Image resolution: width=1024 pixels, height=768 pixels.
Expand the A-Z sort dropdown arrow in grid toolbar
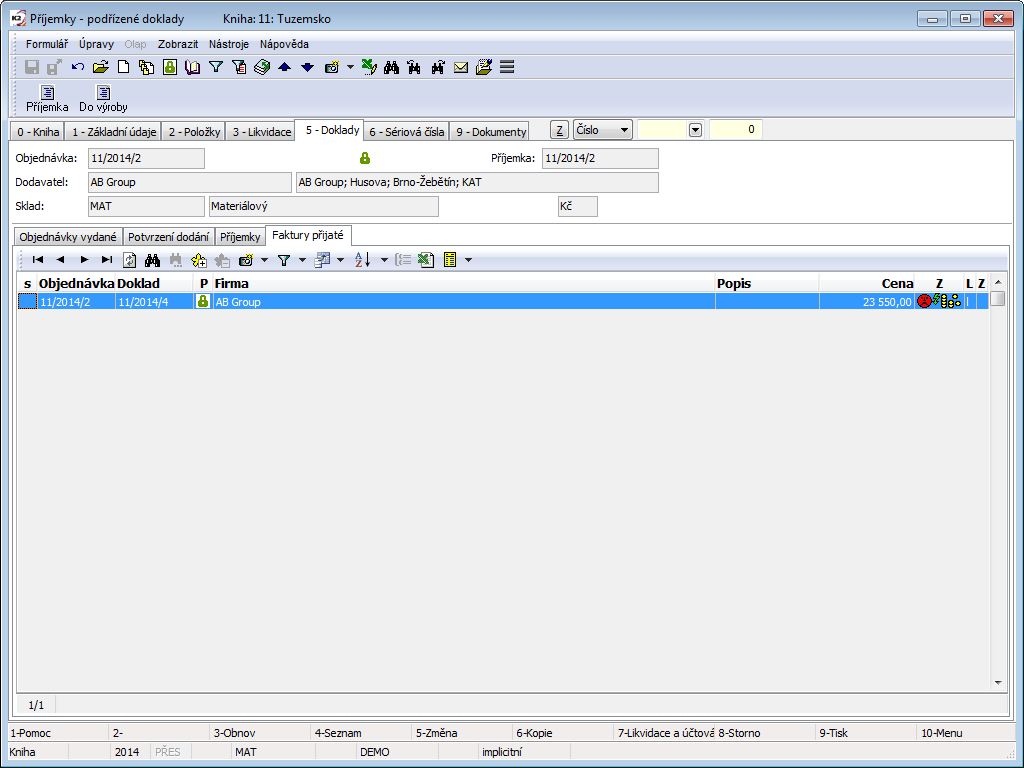(x=384, y=260)
